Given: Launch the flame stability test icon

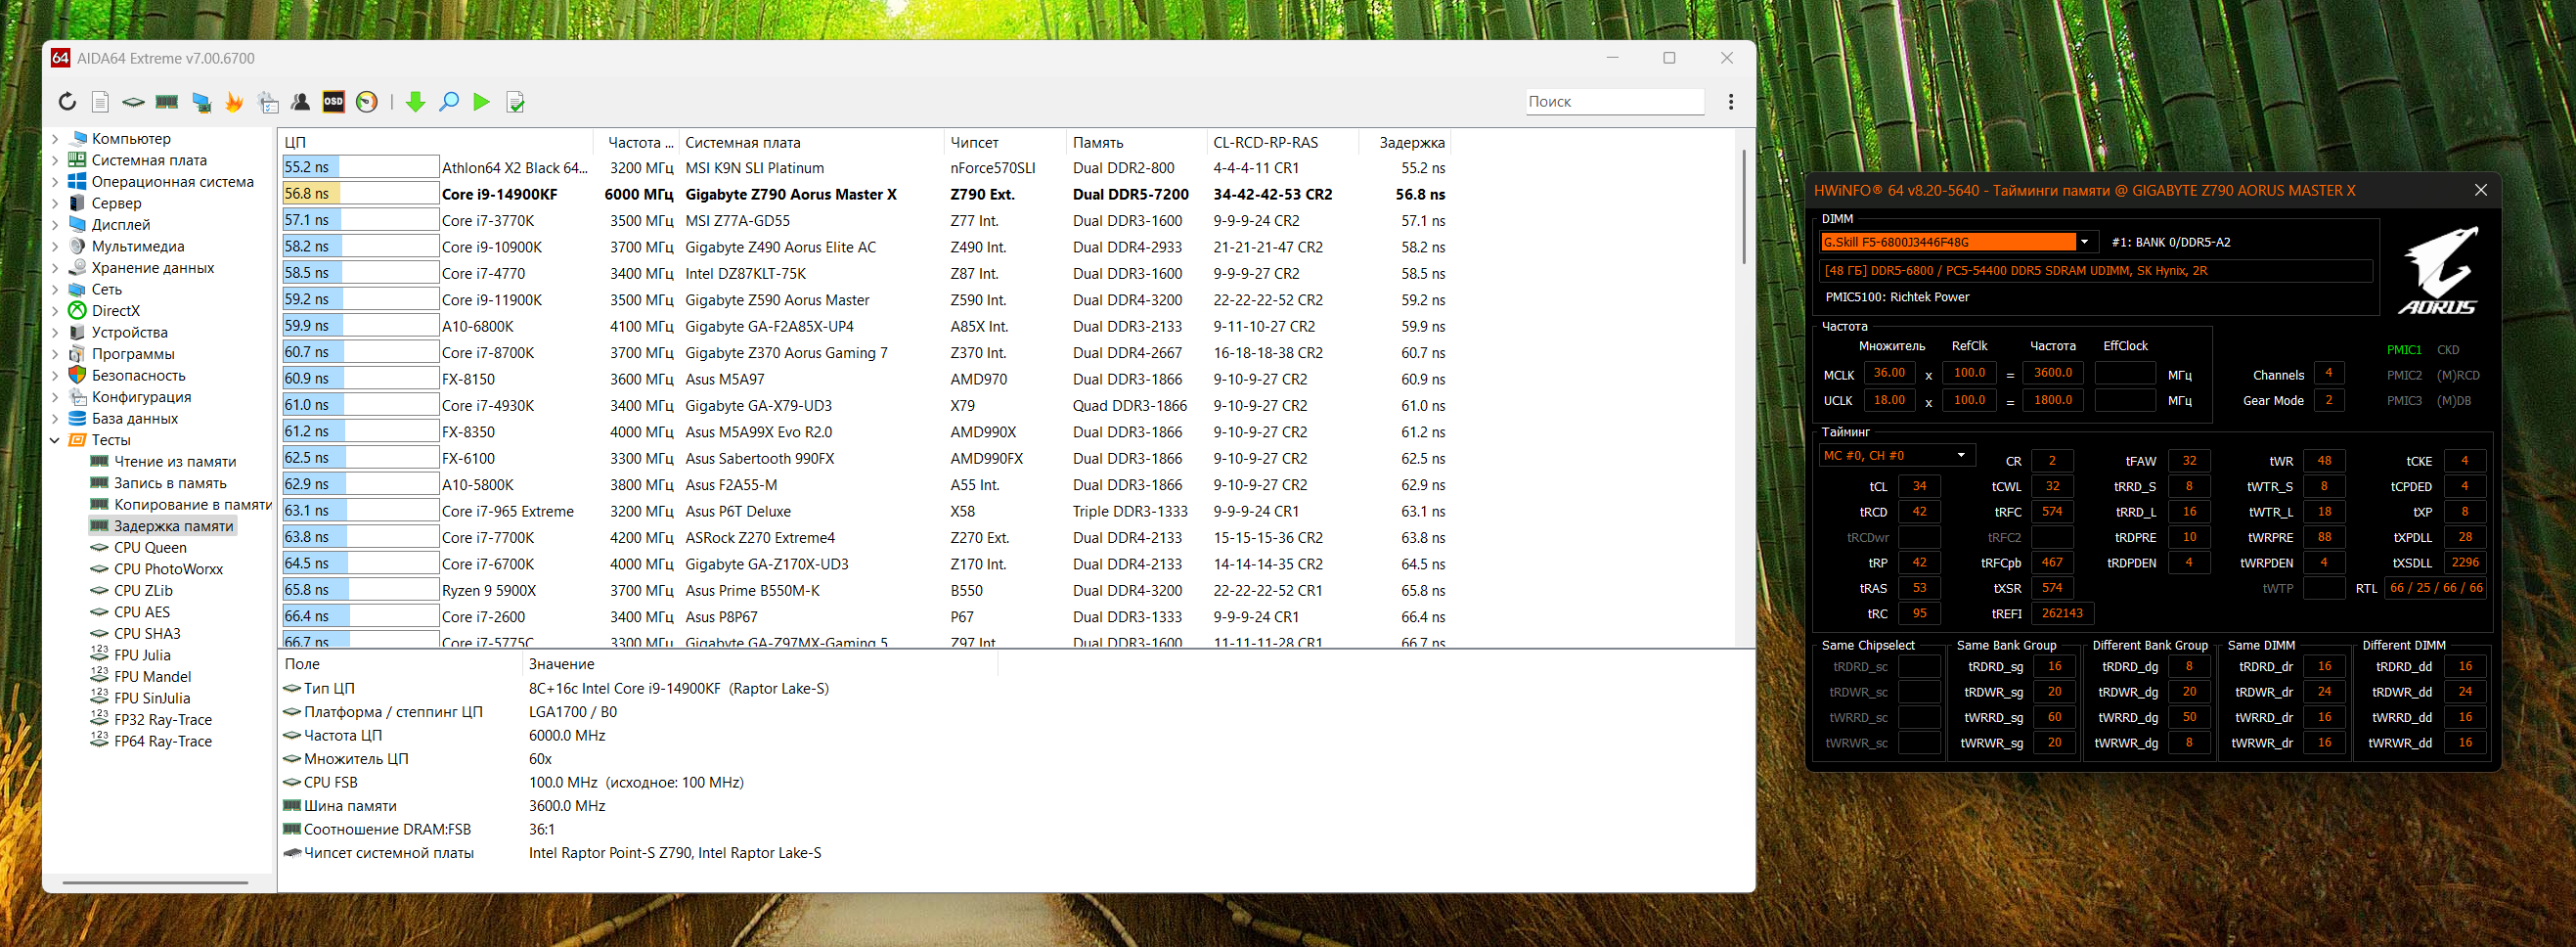Looking at the screenshot, I should click(x=234, y=101).
